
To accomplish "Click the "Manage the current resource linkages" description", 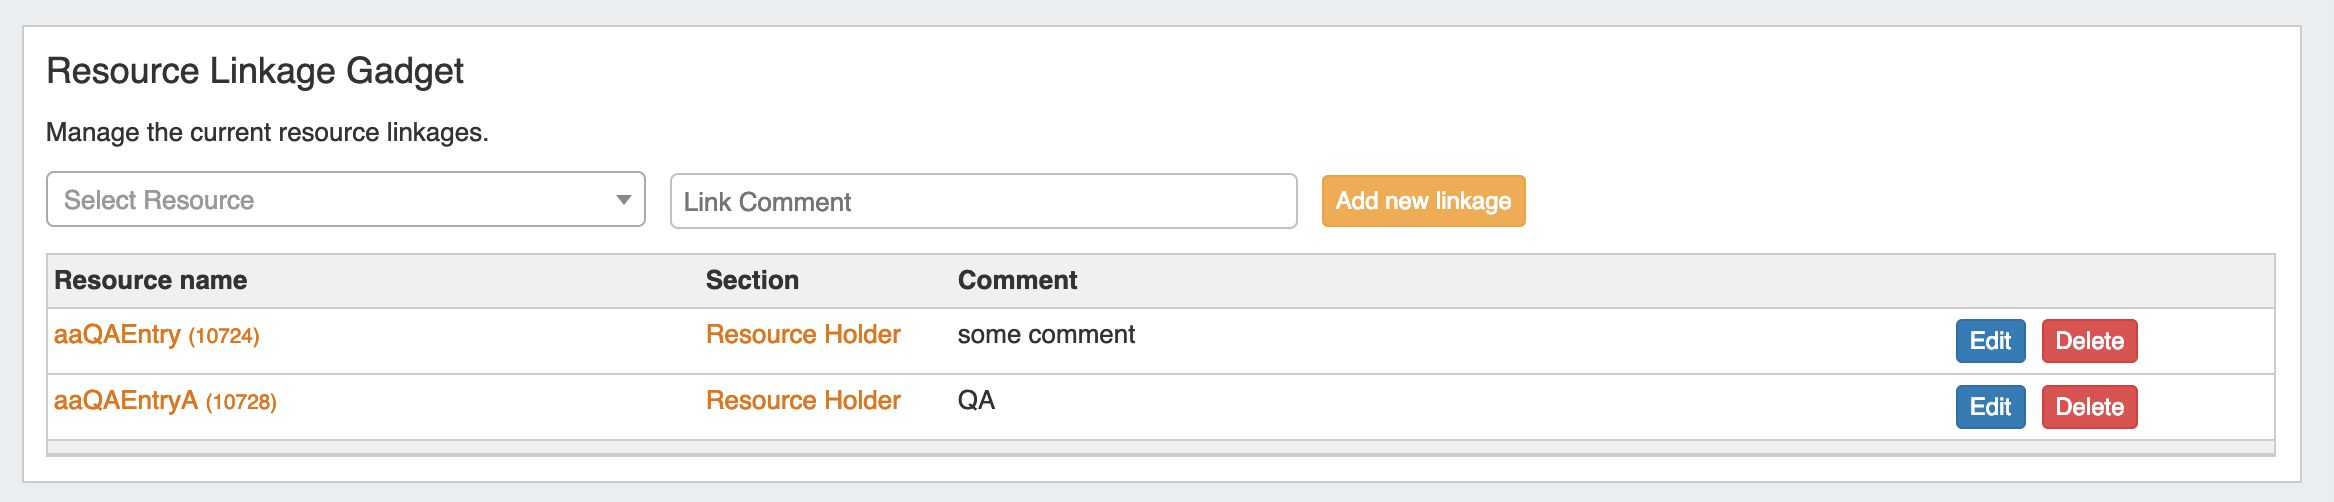I will (267, 133).
